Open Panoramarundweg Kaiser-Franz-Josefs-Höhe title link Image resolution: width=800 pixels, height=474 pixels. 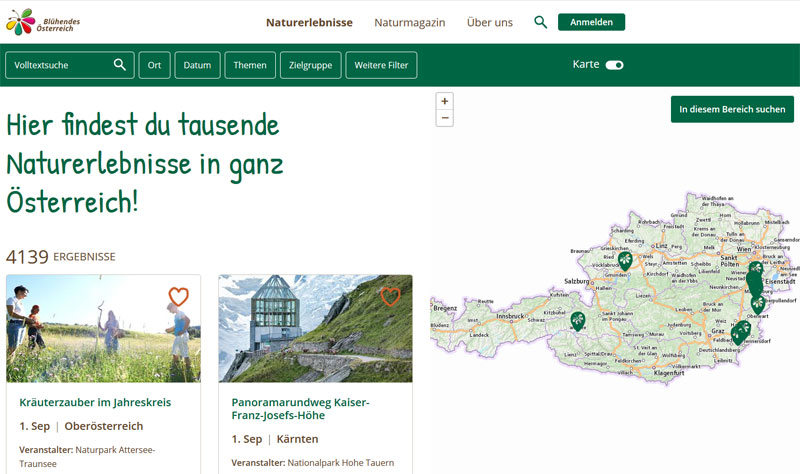pyautogui.click(x=301, y=409)
